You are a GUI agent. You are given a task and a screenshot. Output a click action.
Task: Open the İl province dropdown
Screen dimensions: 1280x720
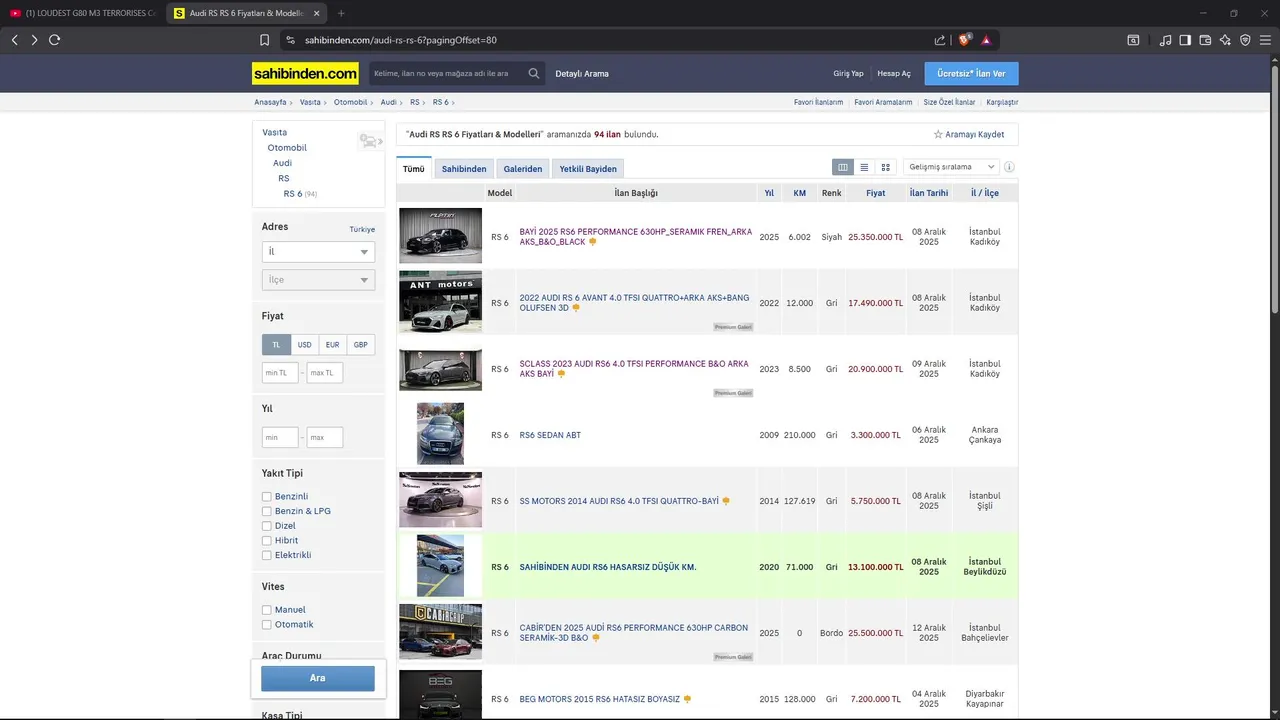click(x=318, y=252)
